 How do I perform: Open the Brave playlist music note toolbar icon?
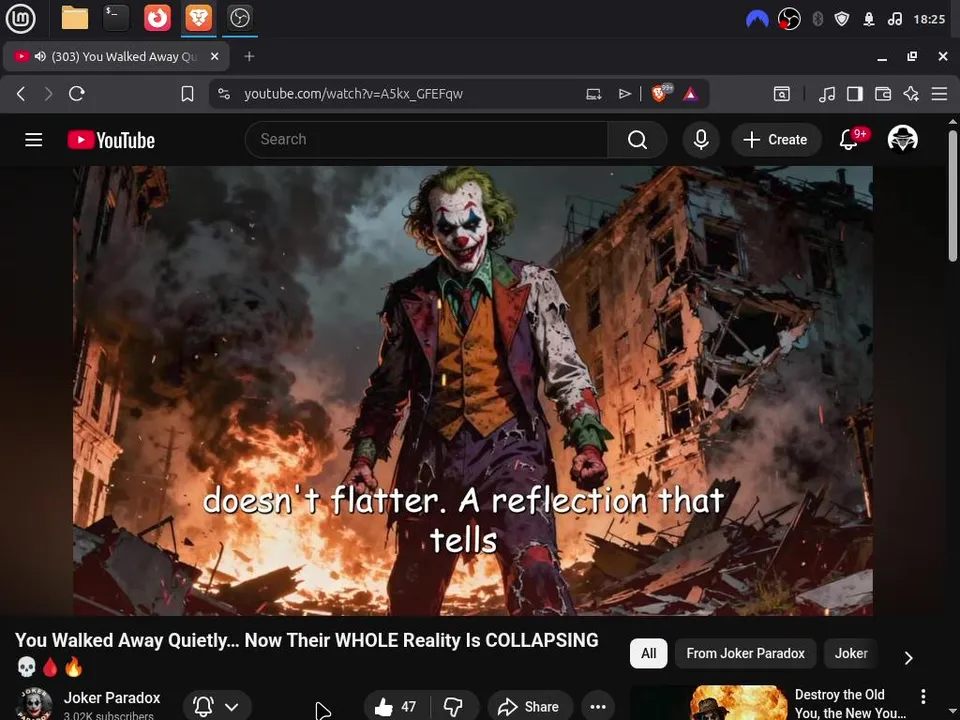pyautogui.click(x=827, y=94)
